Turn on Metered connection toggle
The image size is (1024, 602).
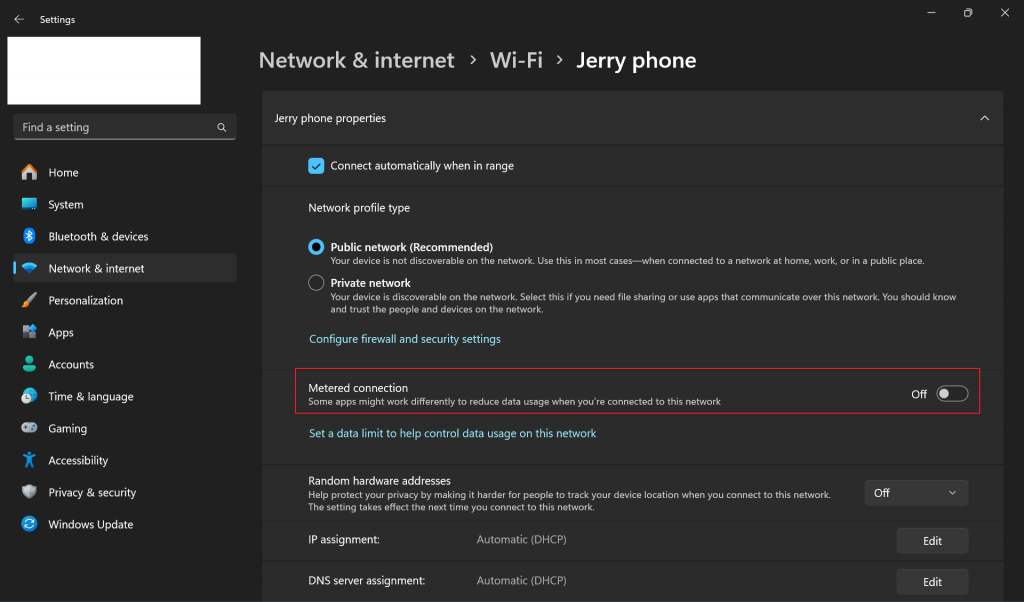click(x=952, y=394)
